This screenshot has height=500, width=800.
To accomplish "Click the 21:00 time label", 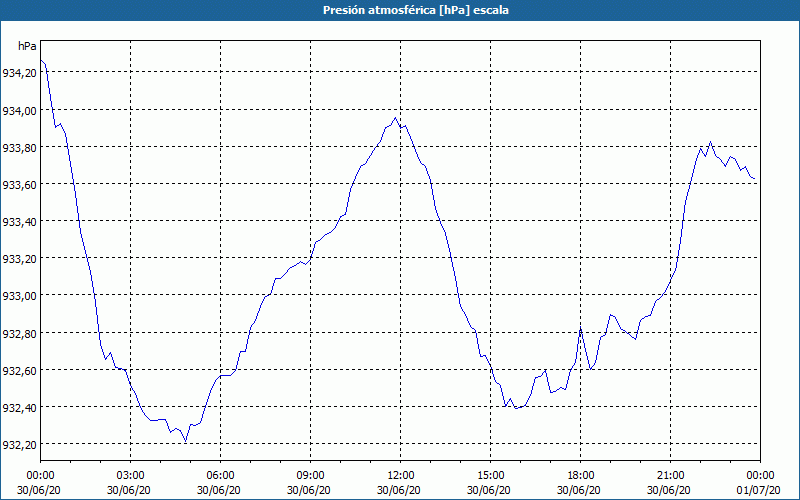I will (x=670, y=476).
